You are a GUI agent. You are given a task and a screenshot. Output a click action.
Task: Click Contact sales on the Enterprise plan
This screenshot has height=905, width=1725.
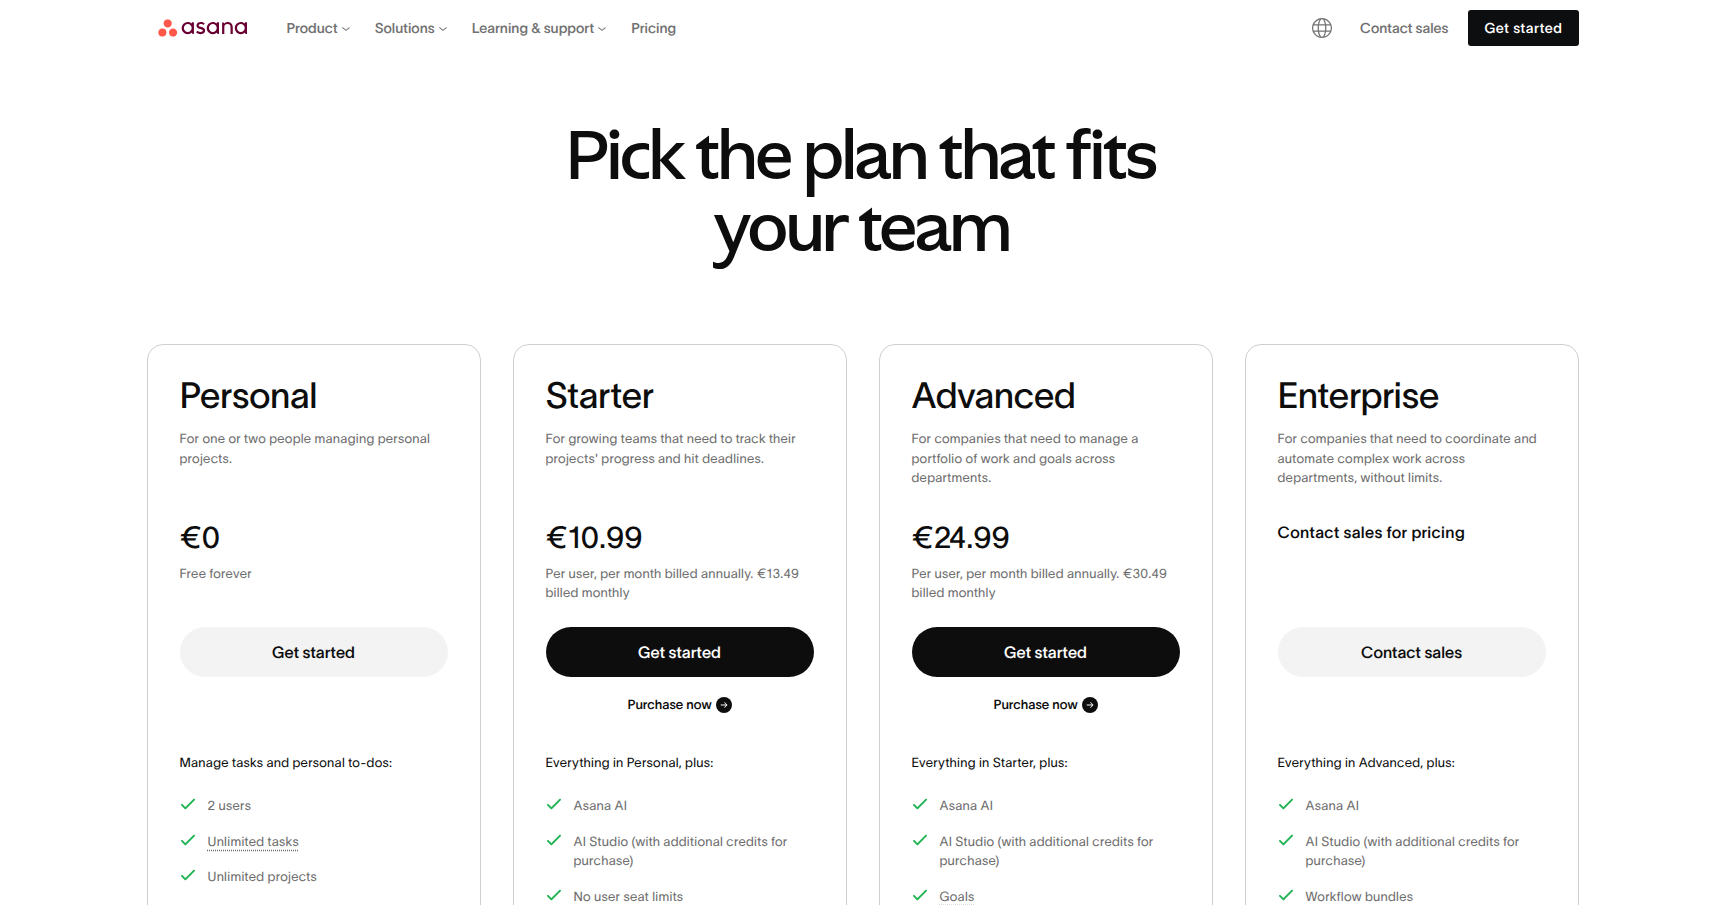point(1411,652)
